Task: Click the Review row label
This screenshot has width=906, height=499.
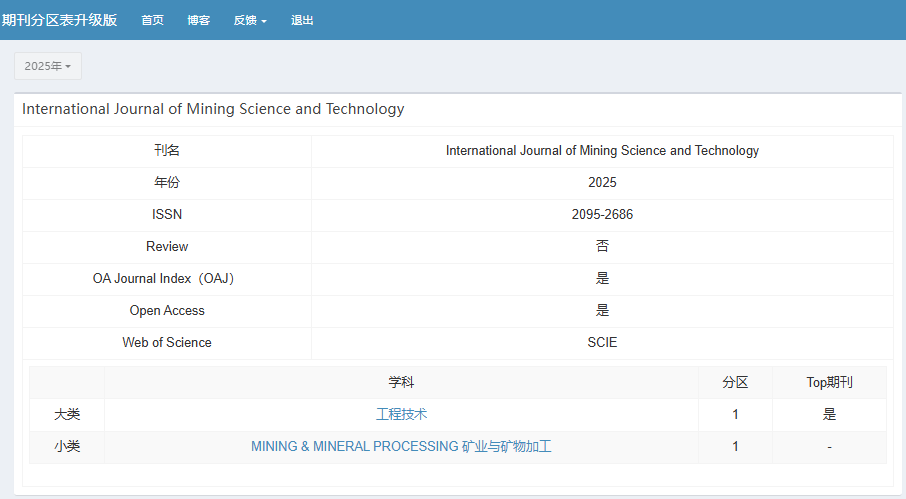Action: (167, 247)
